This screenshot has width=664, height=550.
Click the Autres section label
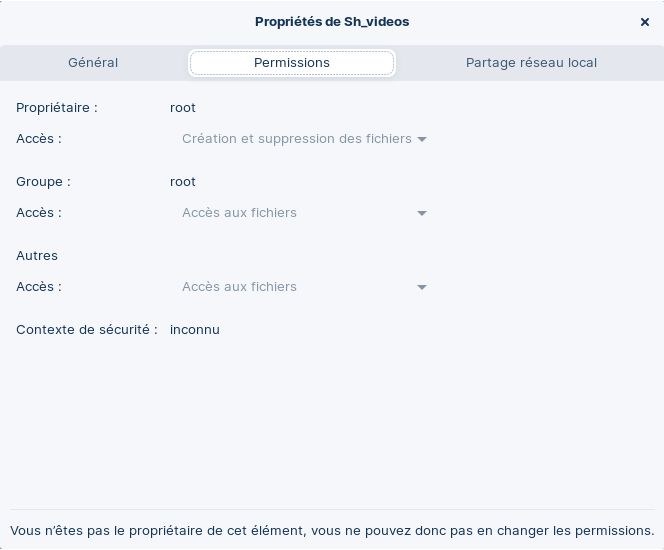click(x=37, y=256)
